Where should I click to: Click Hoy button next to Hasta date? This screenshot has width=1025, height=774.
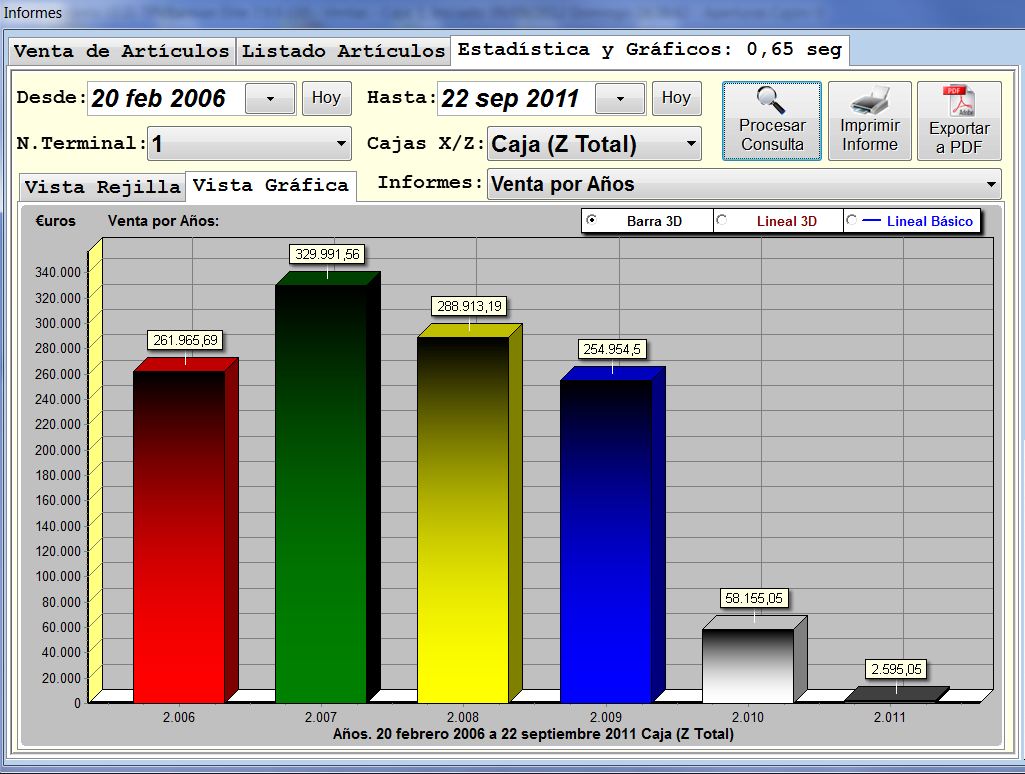point(676,98)
